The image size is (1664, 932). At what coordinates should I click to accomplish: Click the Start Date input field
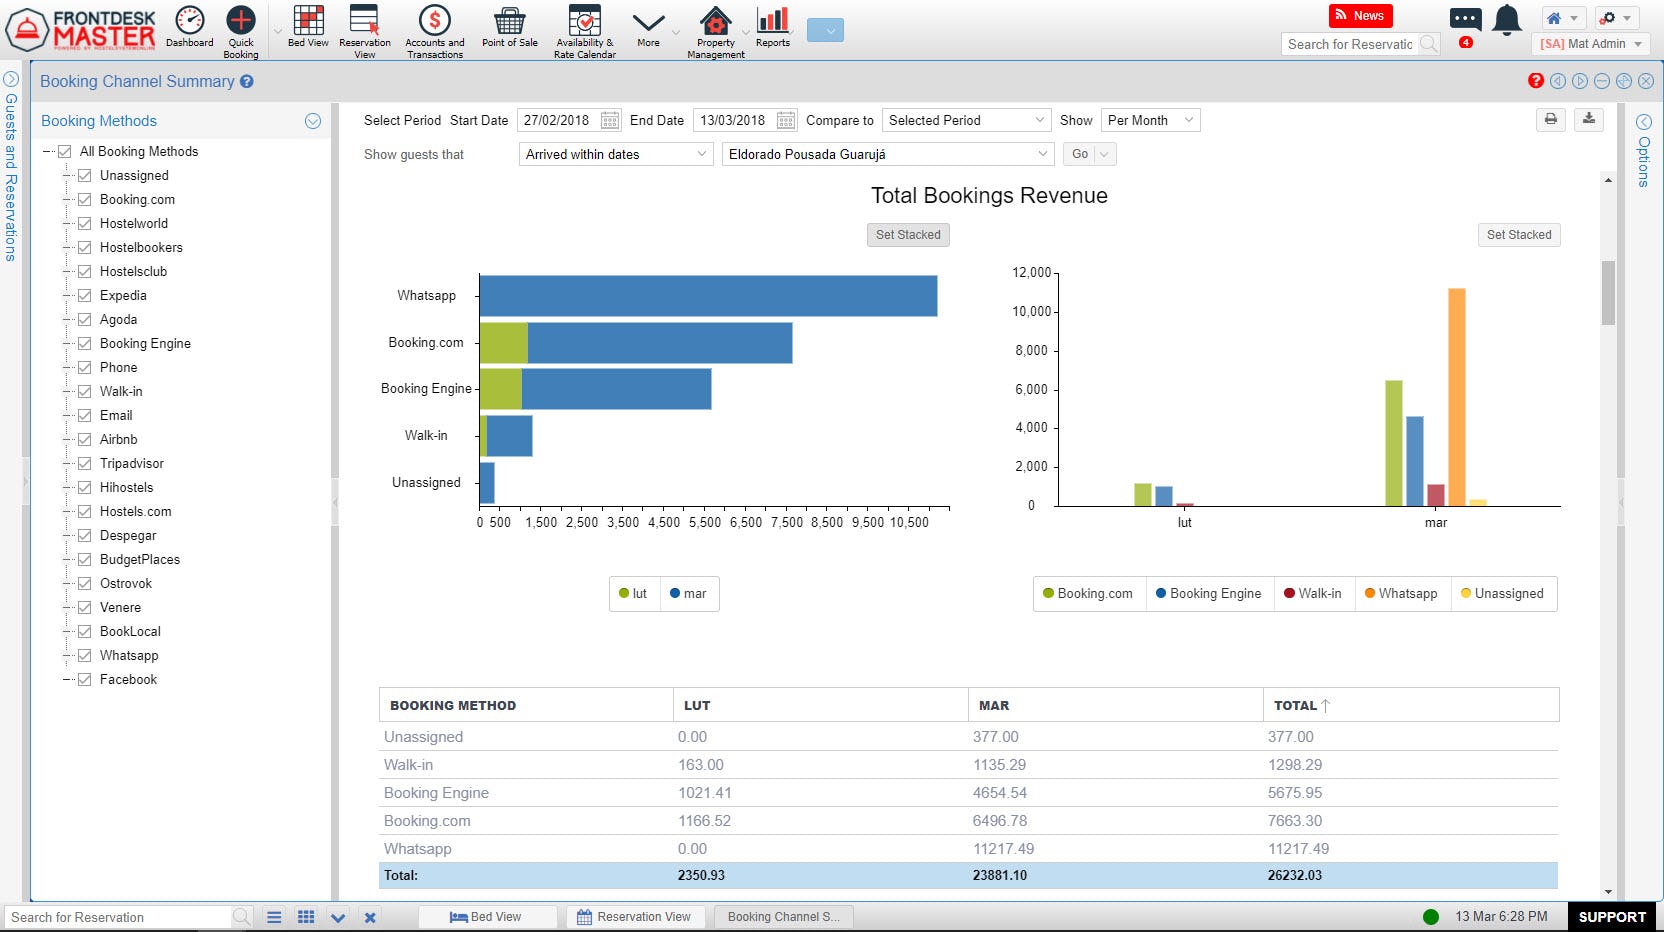(x=558, y=120)
